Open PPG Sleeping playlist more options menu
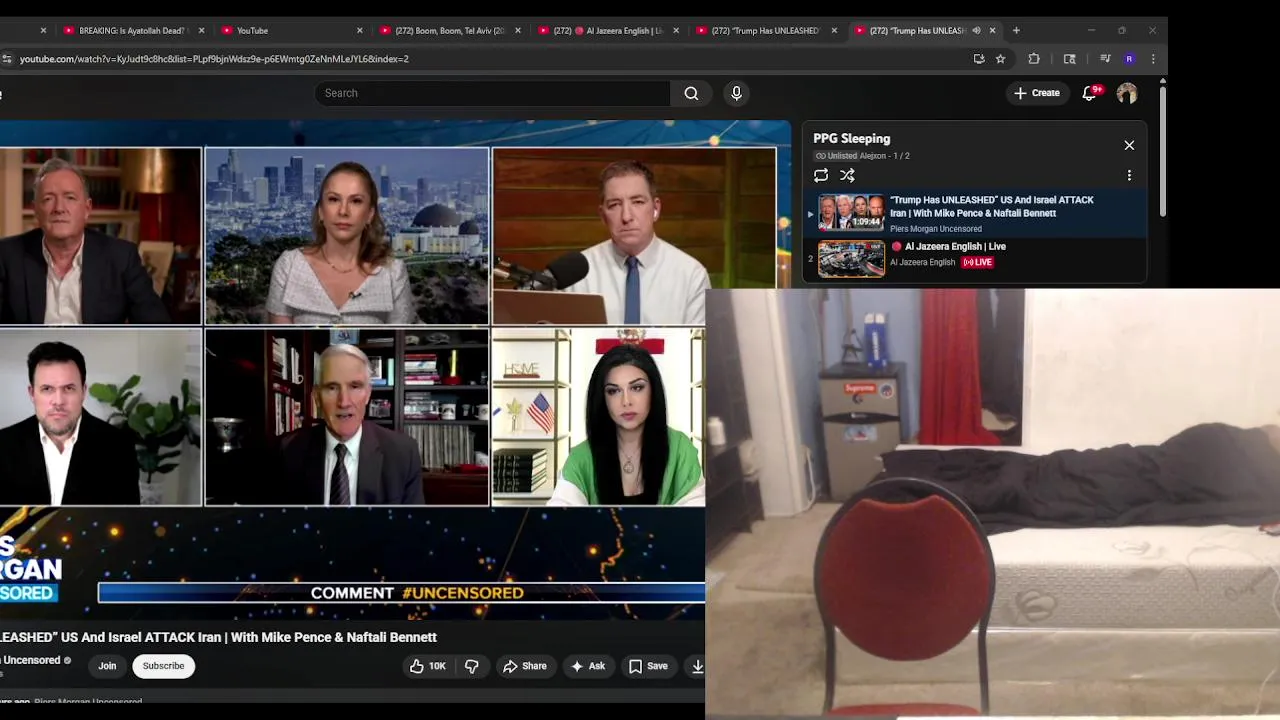Image resolution: width=1280 pixels, height=720 pixels. pos(1129,175)
